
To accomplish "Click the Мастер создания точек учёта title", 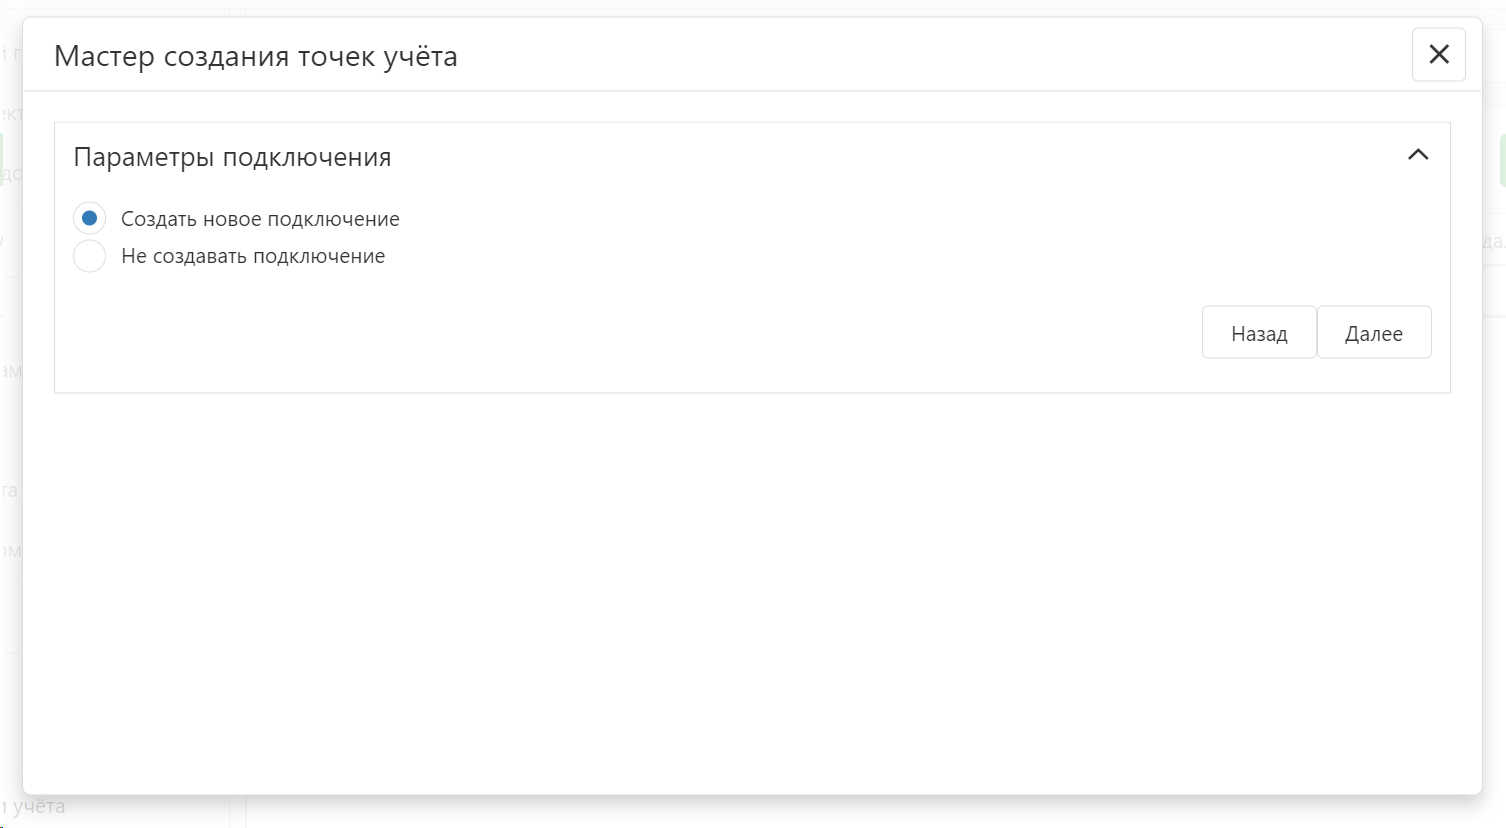I will (x=255, y=56).
